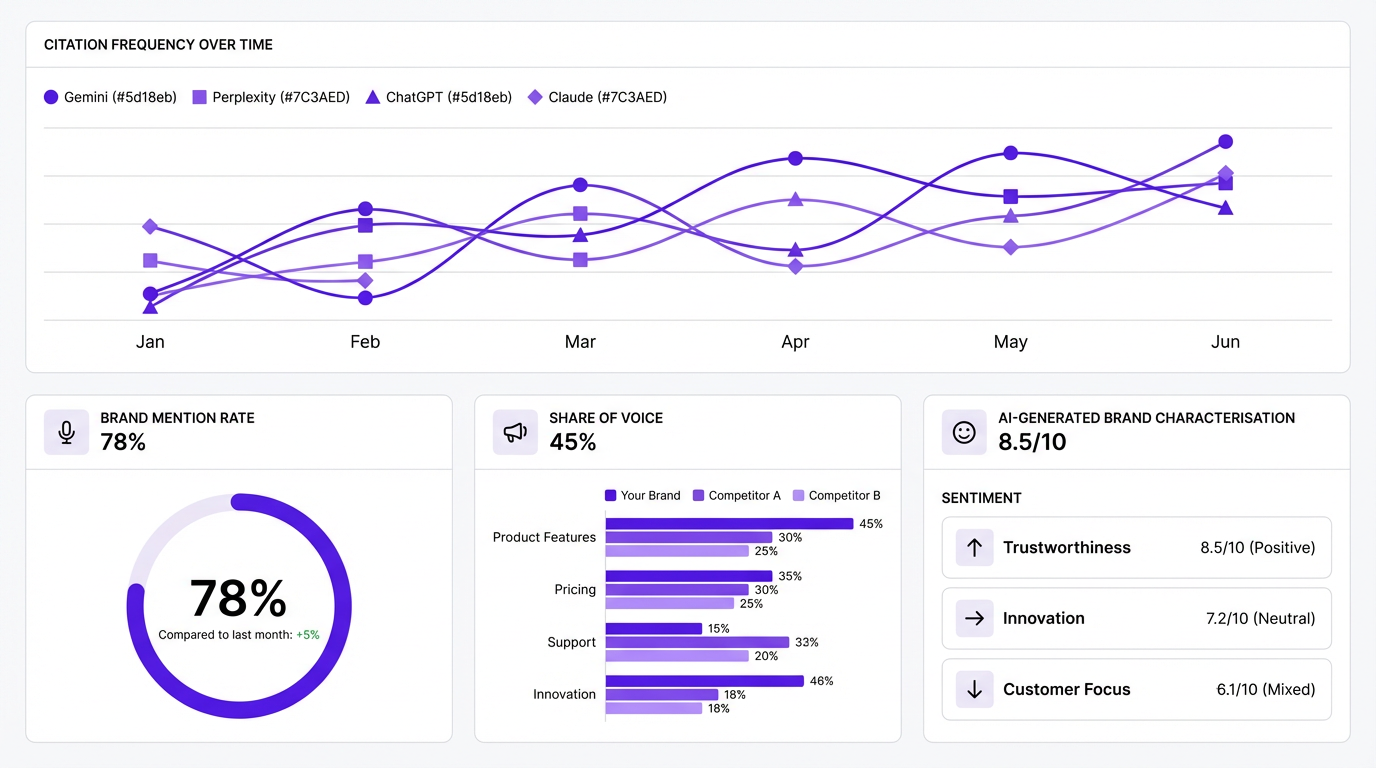The height and width of the screenshot is (768, 1376).
Task: Select the Citation Frequency Over Time header
Action: (x=158, y=44)
